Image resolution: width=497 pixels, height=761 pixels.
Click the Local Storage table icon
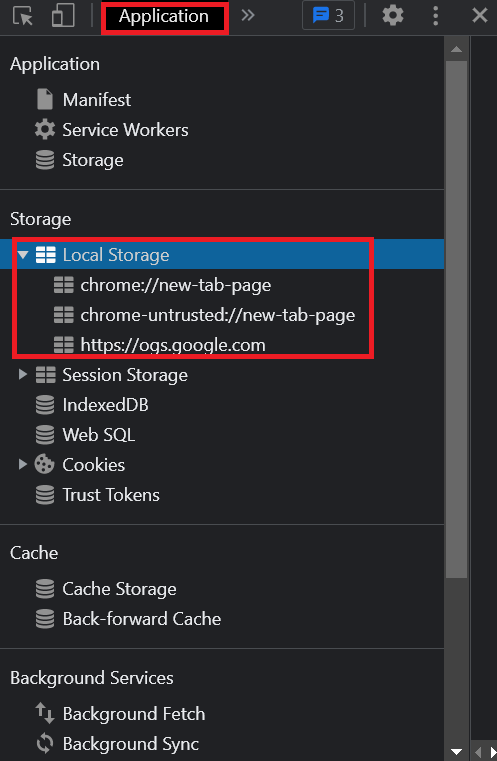click(x=46, y=254)
